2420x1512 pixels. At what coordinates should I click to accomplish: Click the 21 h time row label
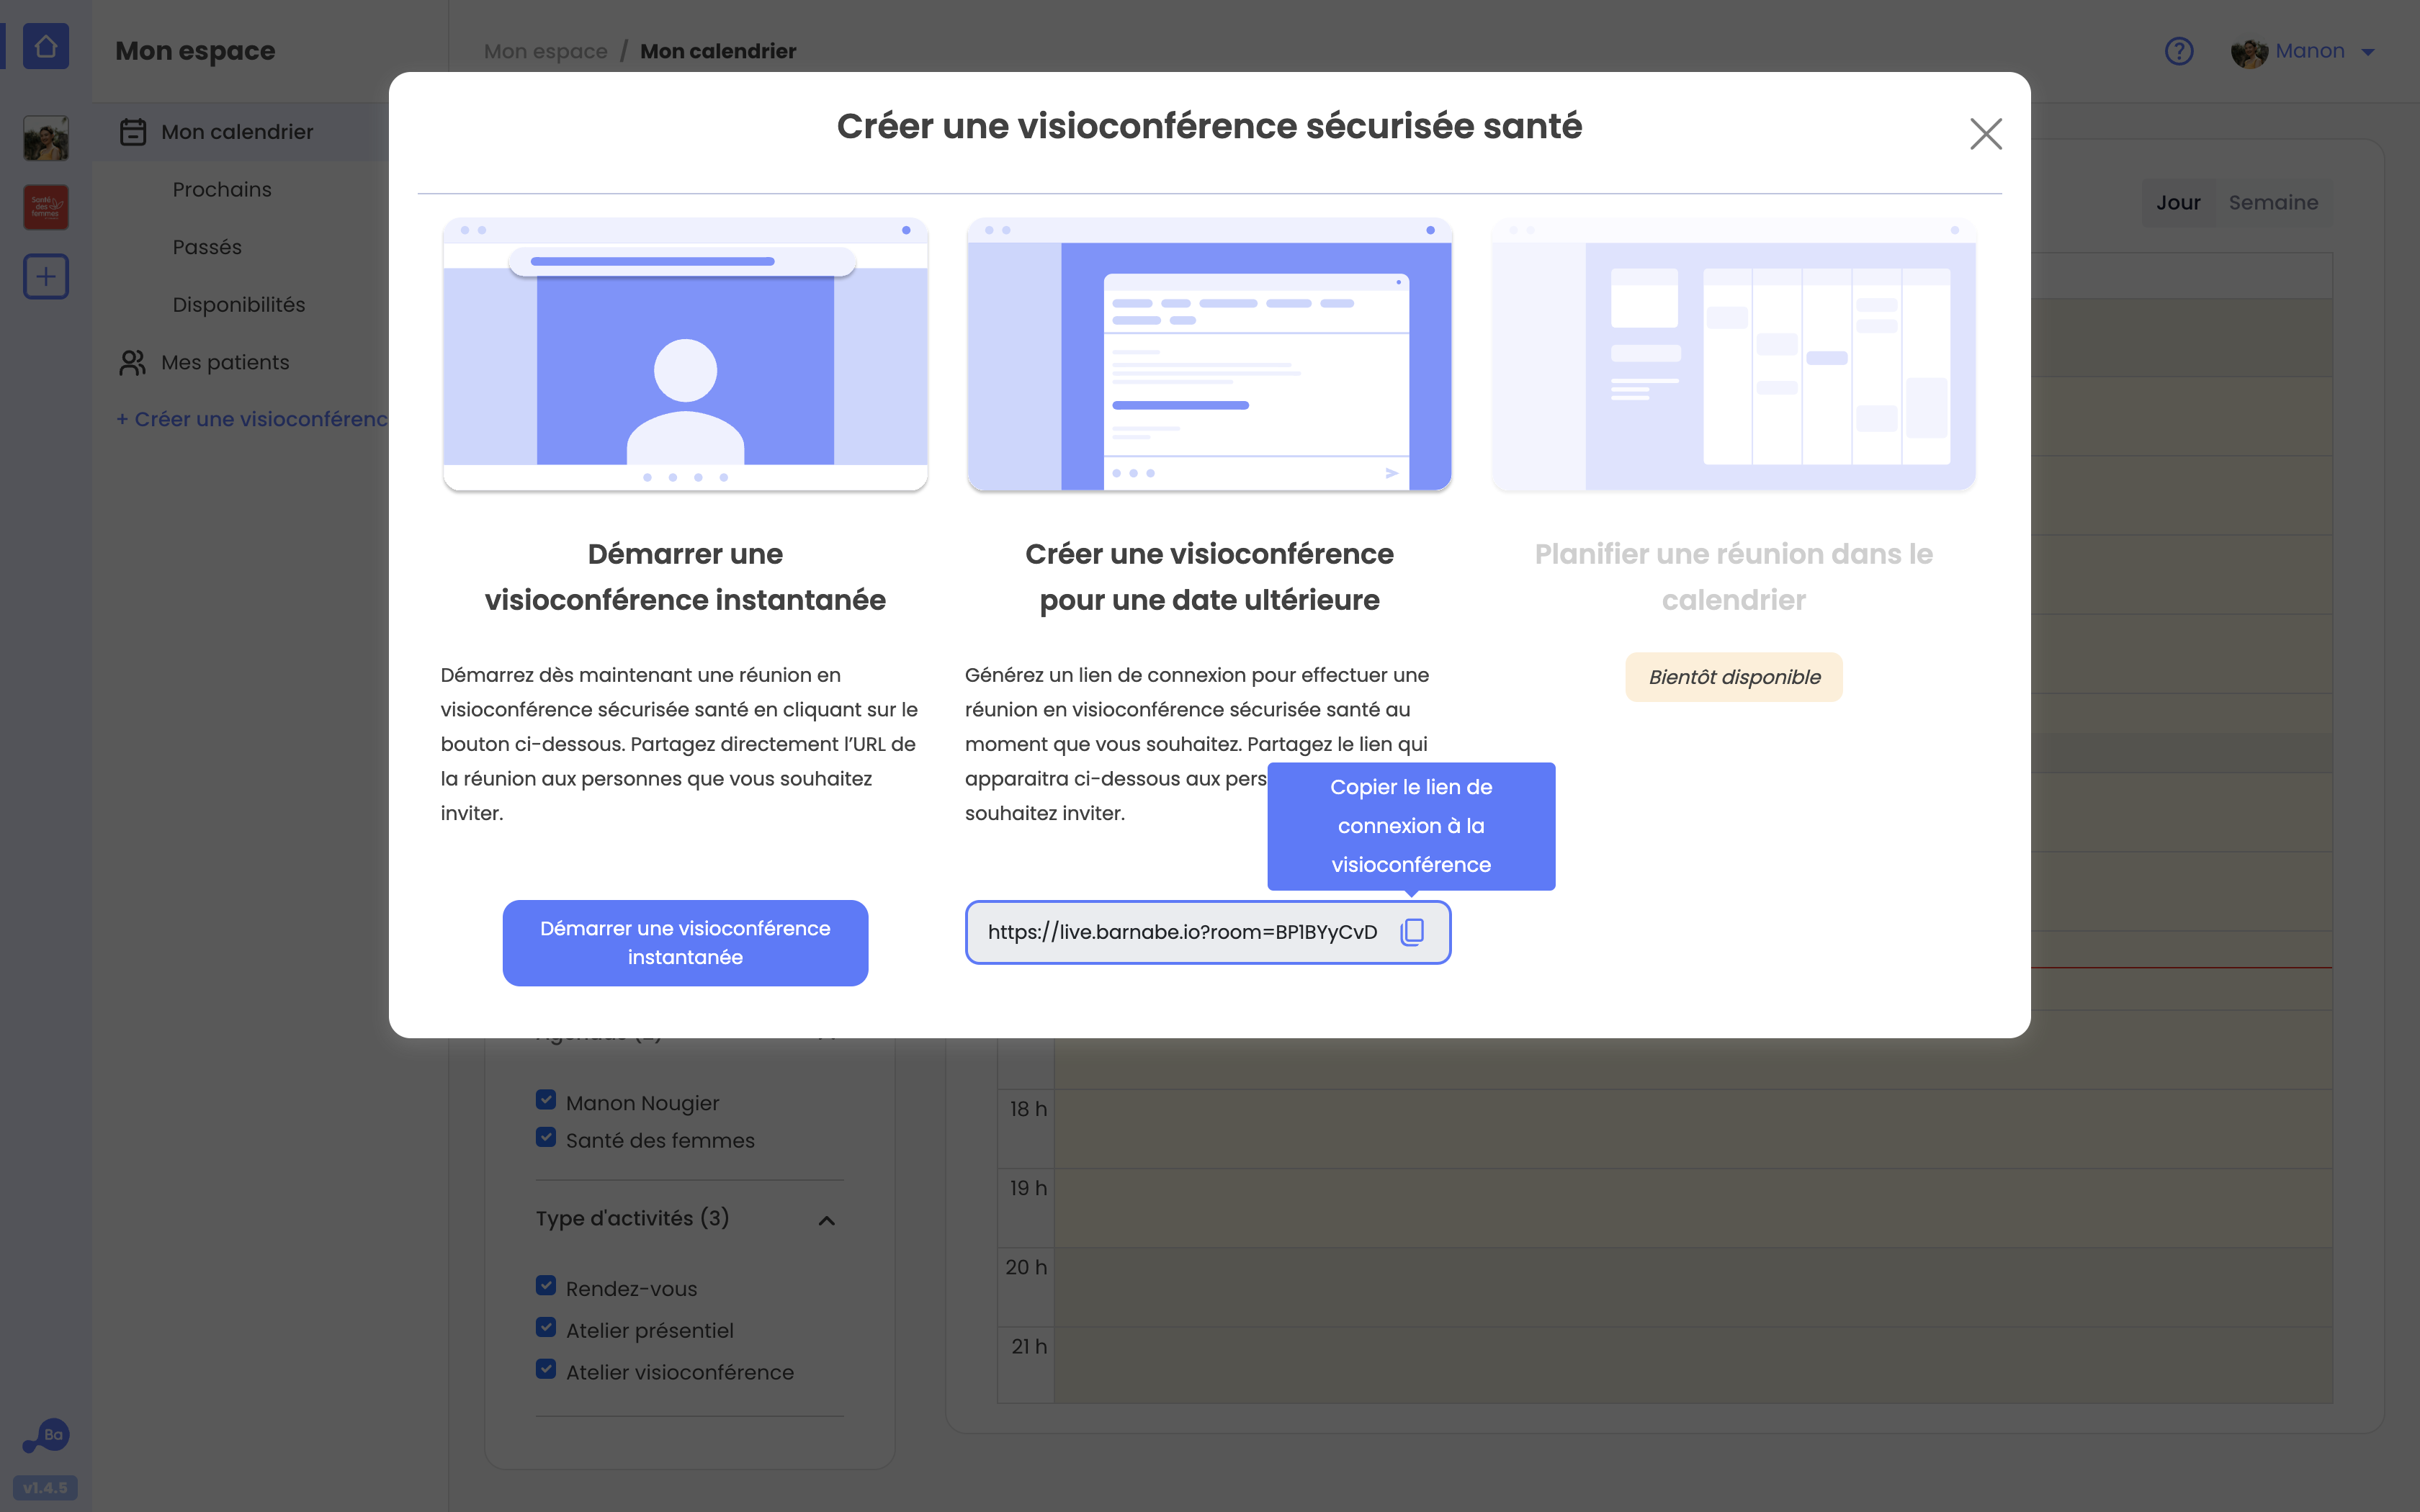(x=1029, y=1346)
